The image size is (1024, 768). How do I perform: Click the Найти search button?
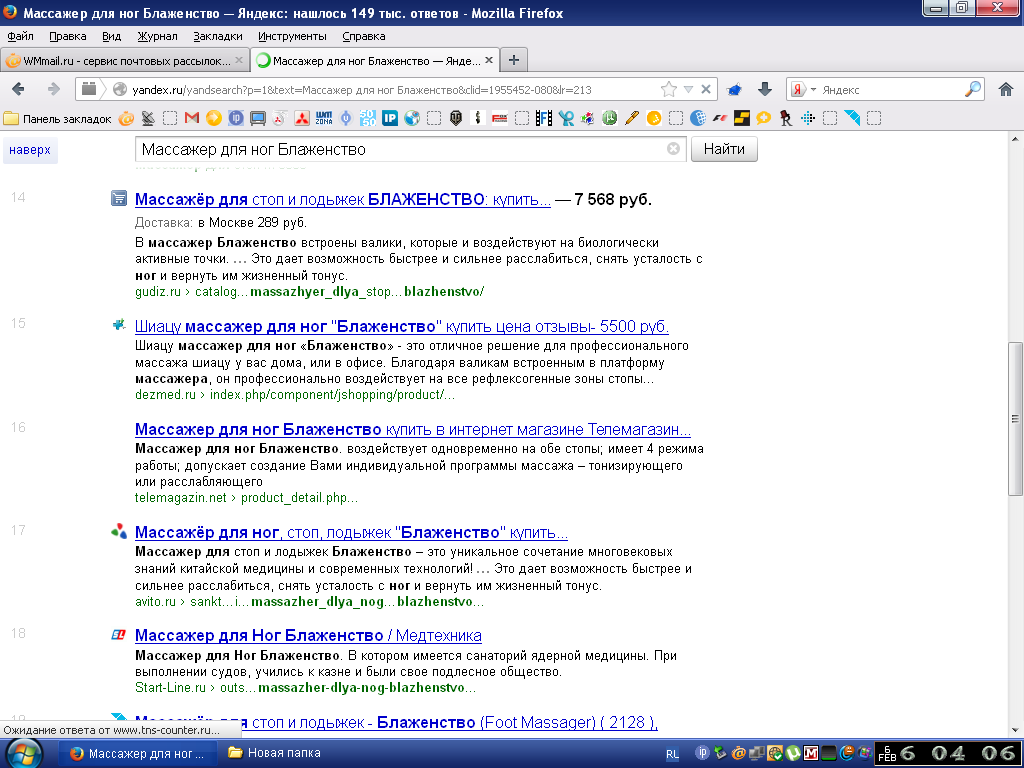click(x=724, y=149)
